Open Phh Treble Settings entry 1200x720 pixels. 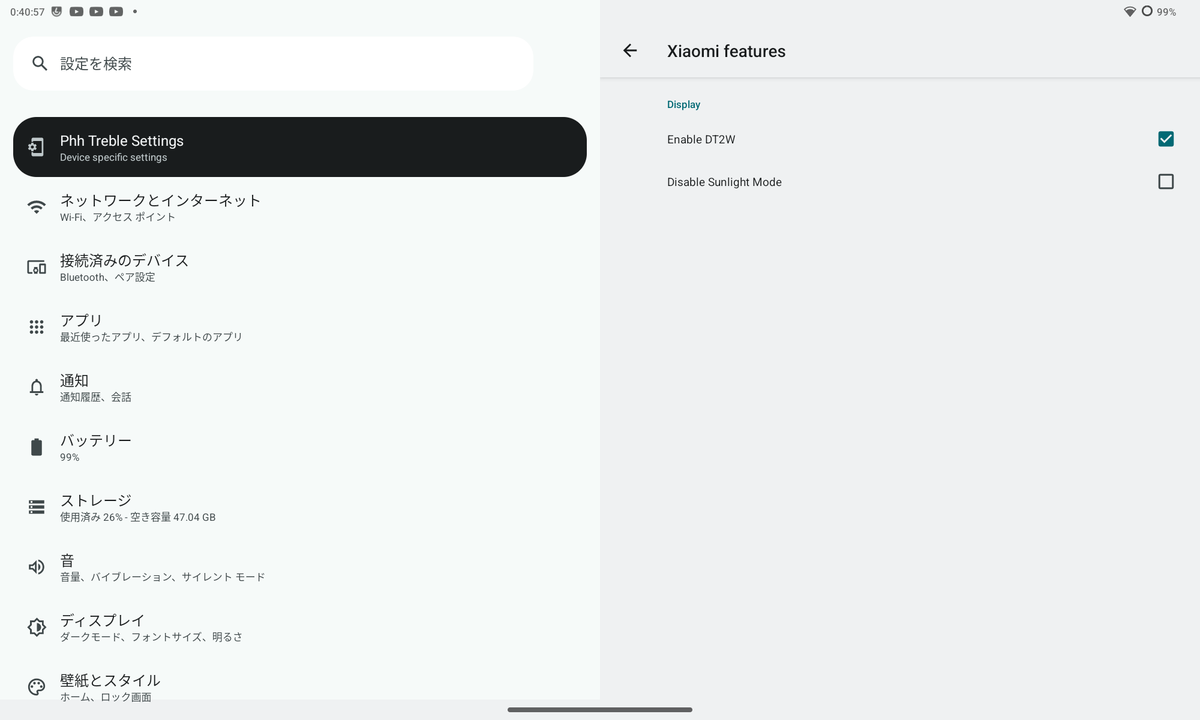(x=300, y=147)
